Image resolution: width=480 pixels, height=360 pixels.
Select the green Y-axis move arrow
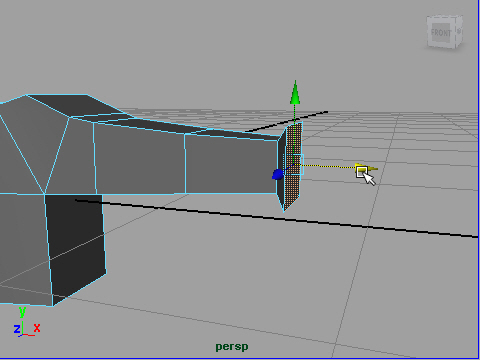point(295,92)
